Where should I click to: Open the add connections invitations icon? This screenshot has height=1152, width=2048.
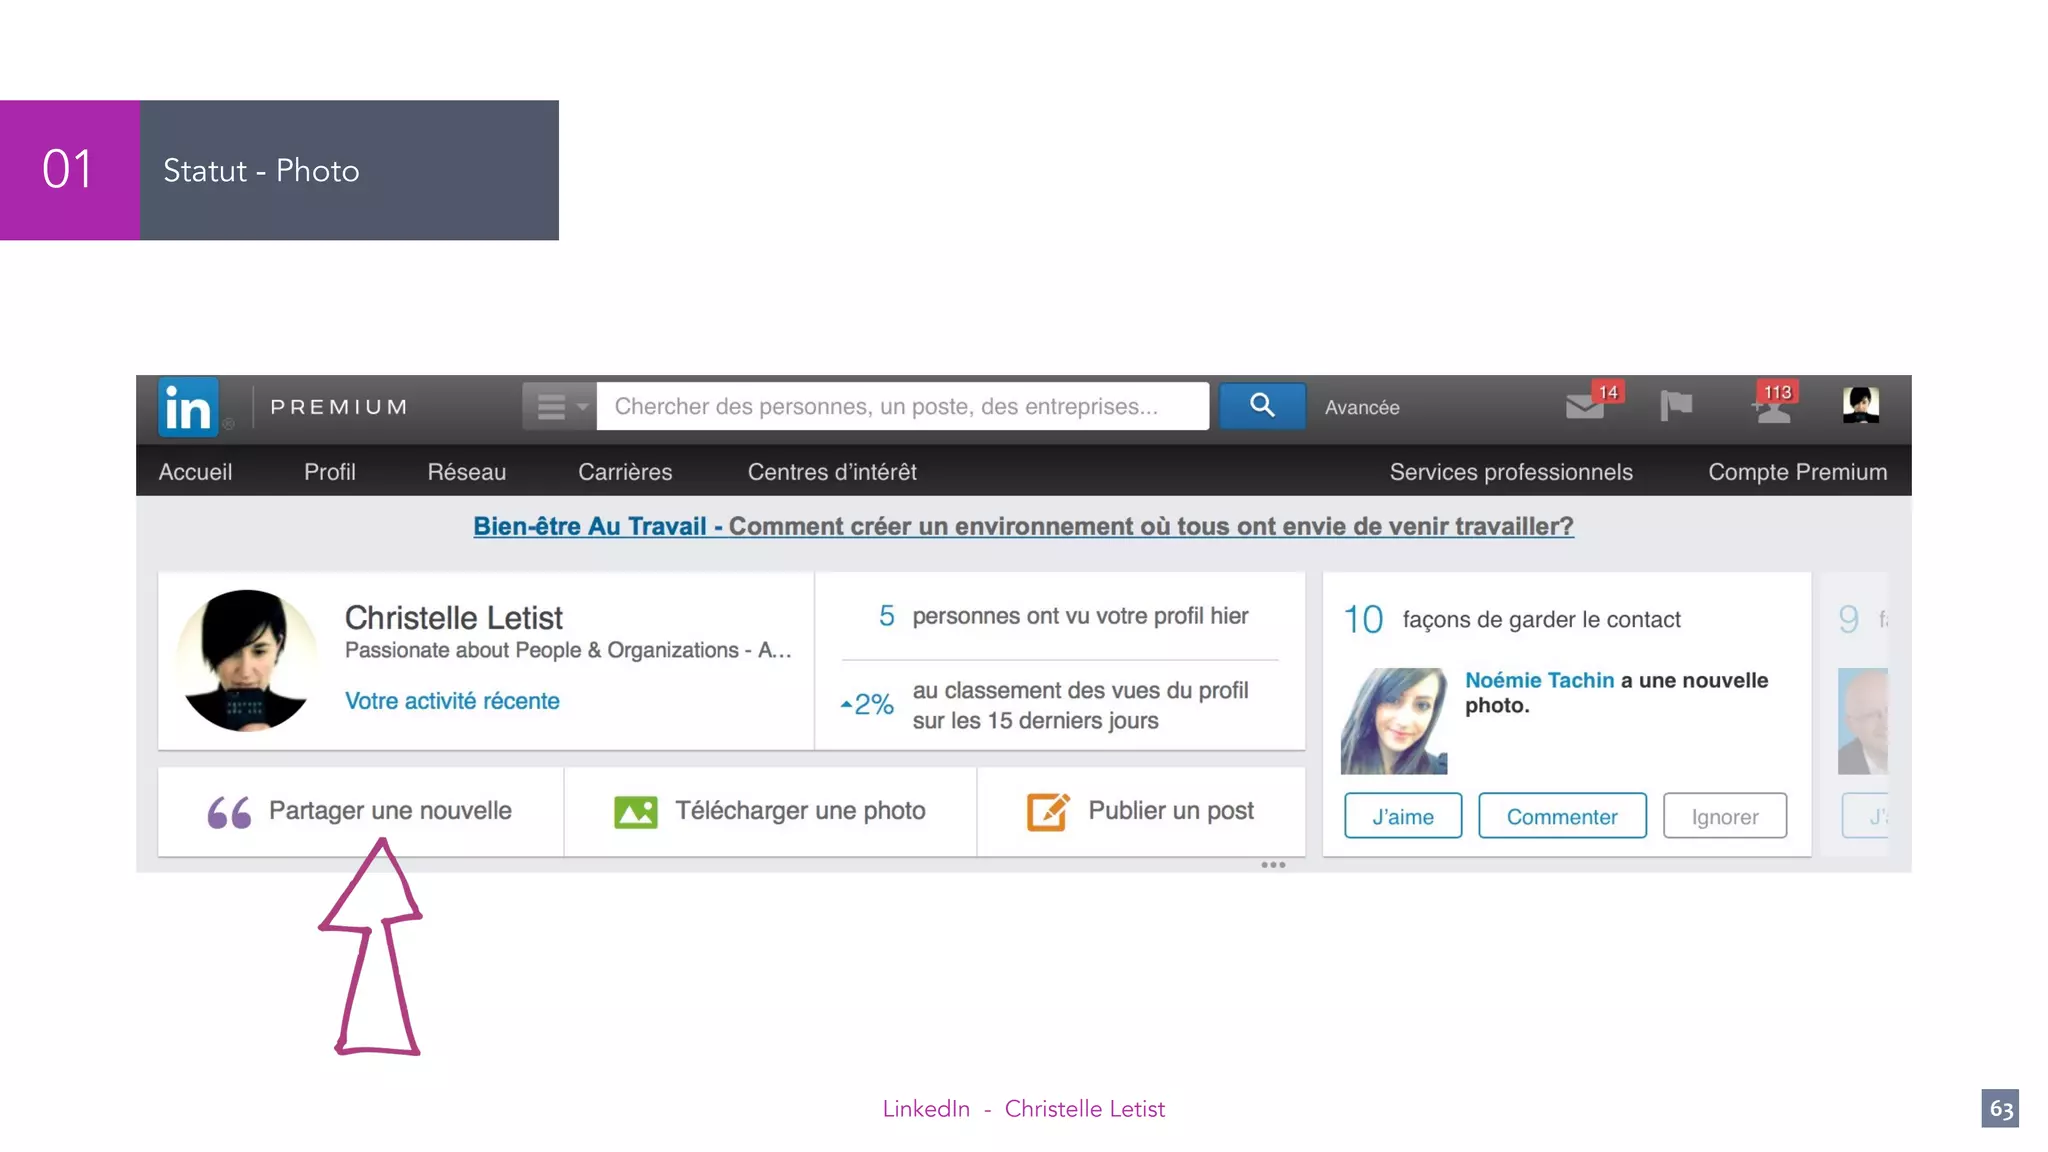click(x=1771, y=410)
